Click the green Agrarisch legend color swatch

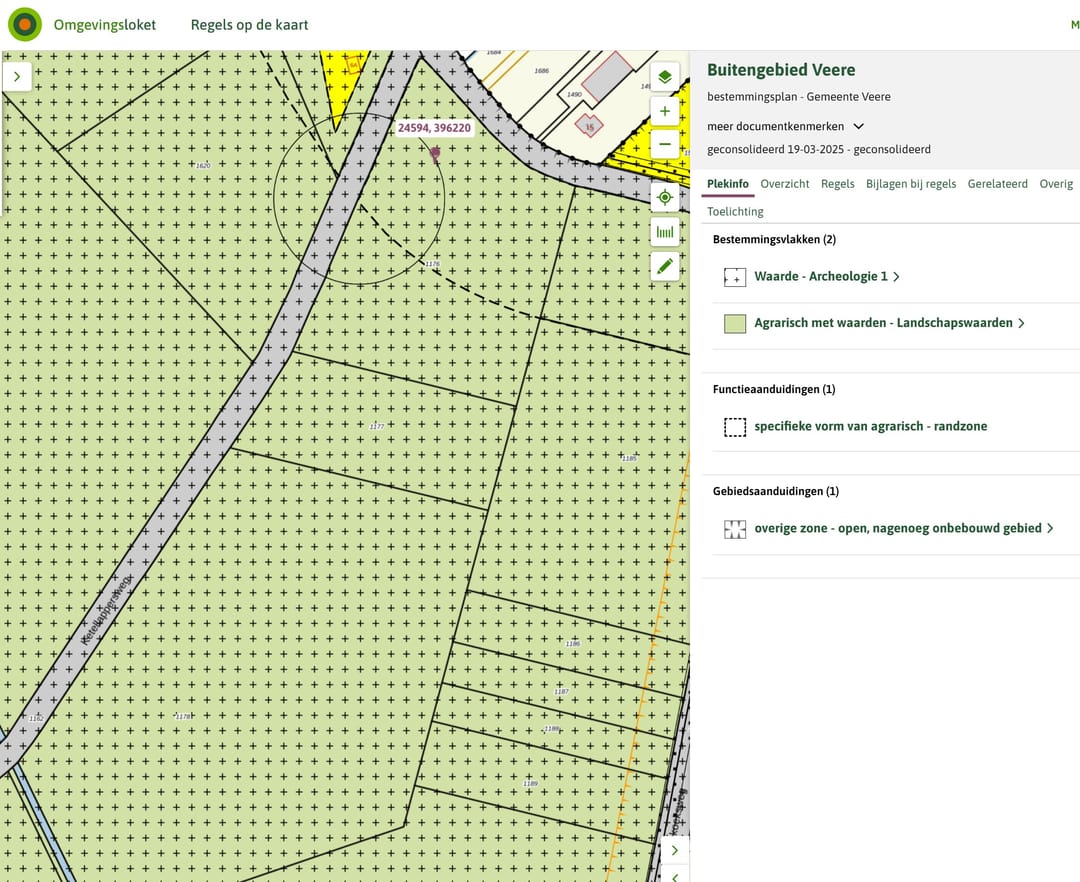point(735,324)
